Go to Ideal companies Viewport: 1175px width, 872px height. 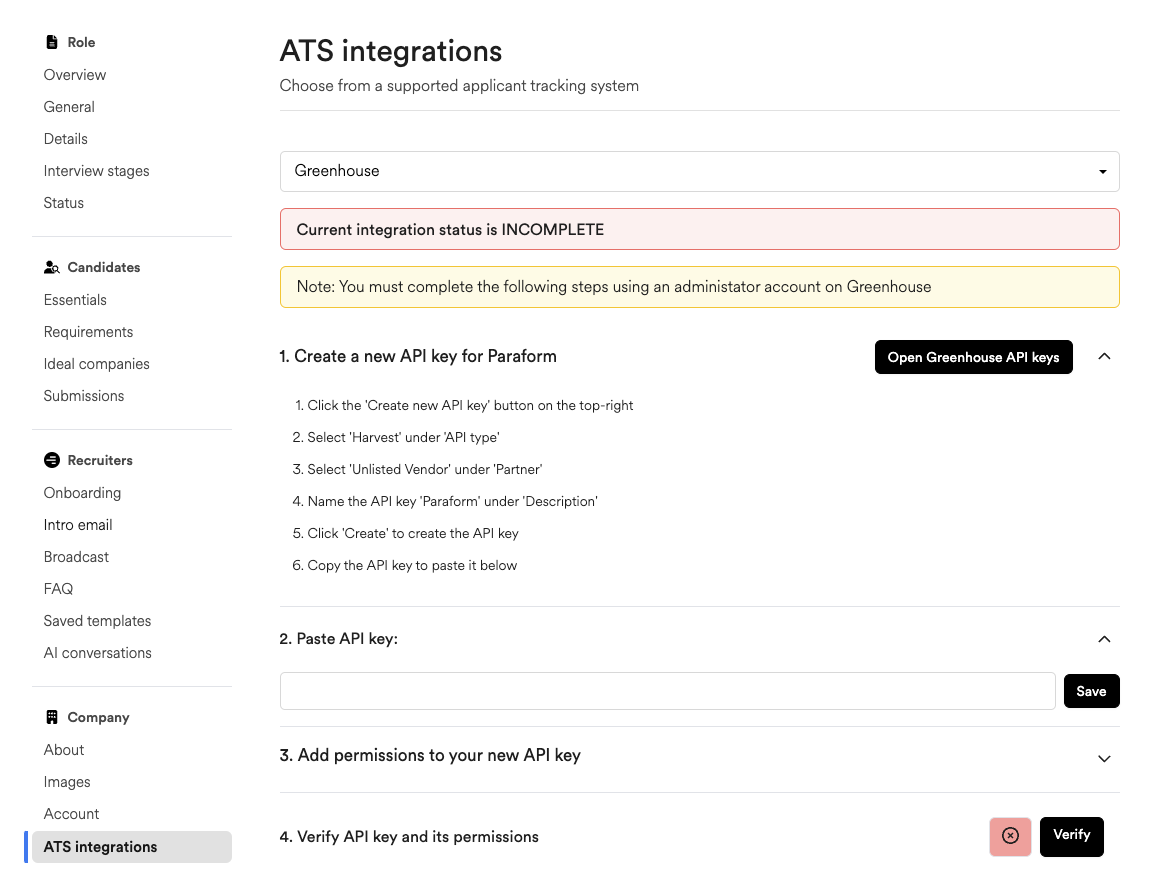pyautogui.click(x=97, y=364)
